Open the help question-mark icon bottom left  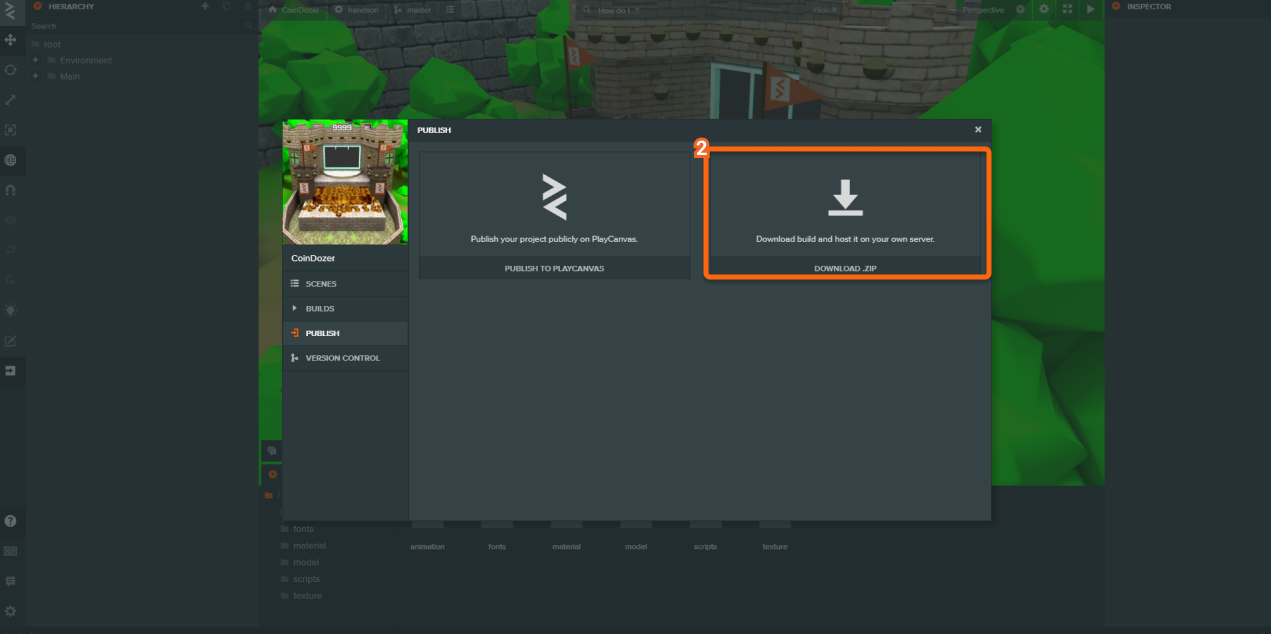pyautogui.click(x=11, y=521)
